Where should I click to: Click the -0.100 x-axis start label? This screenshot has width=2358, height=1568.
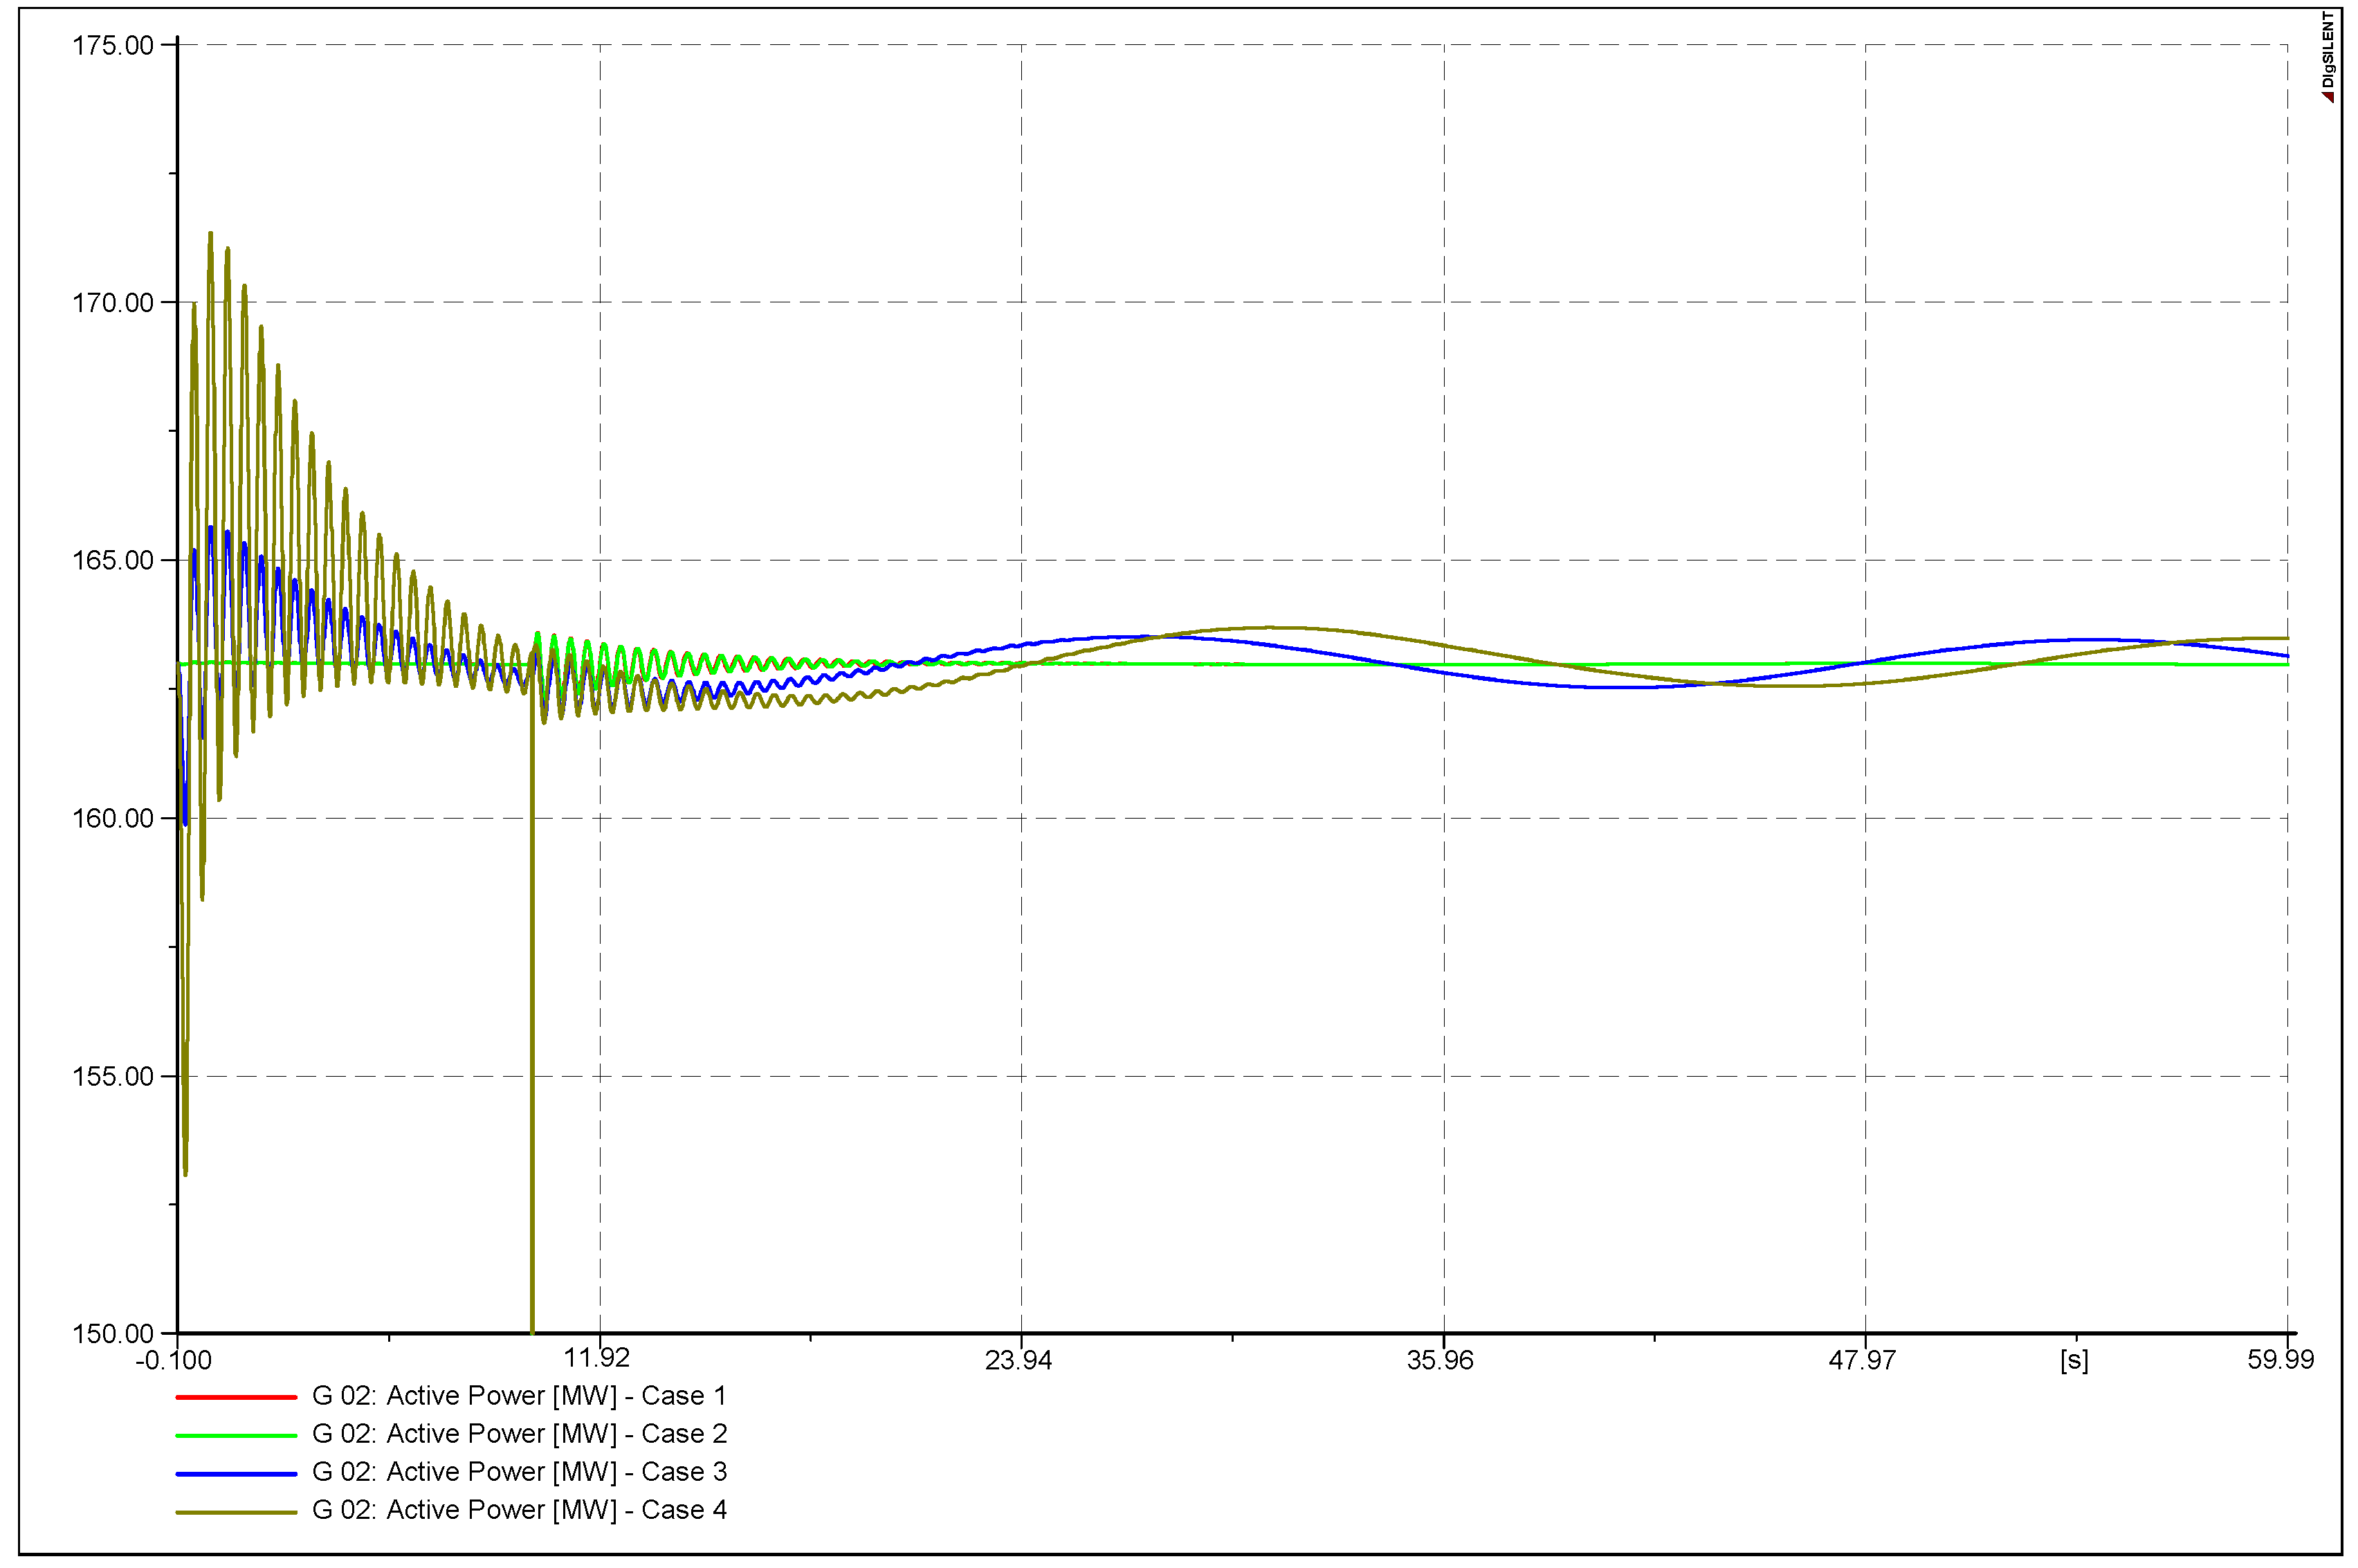173,1360
